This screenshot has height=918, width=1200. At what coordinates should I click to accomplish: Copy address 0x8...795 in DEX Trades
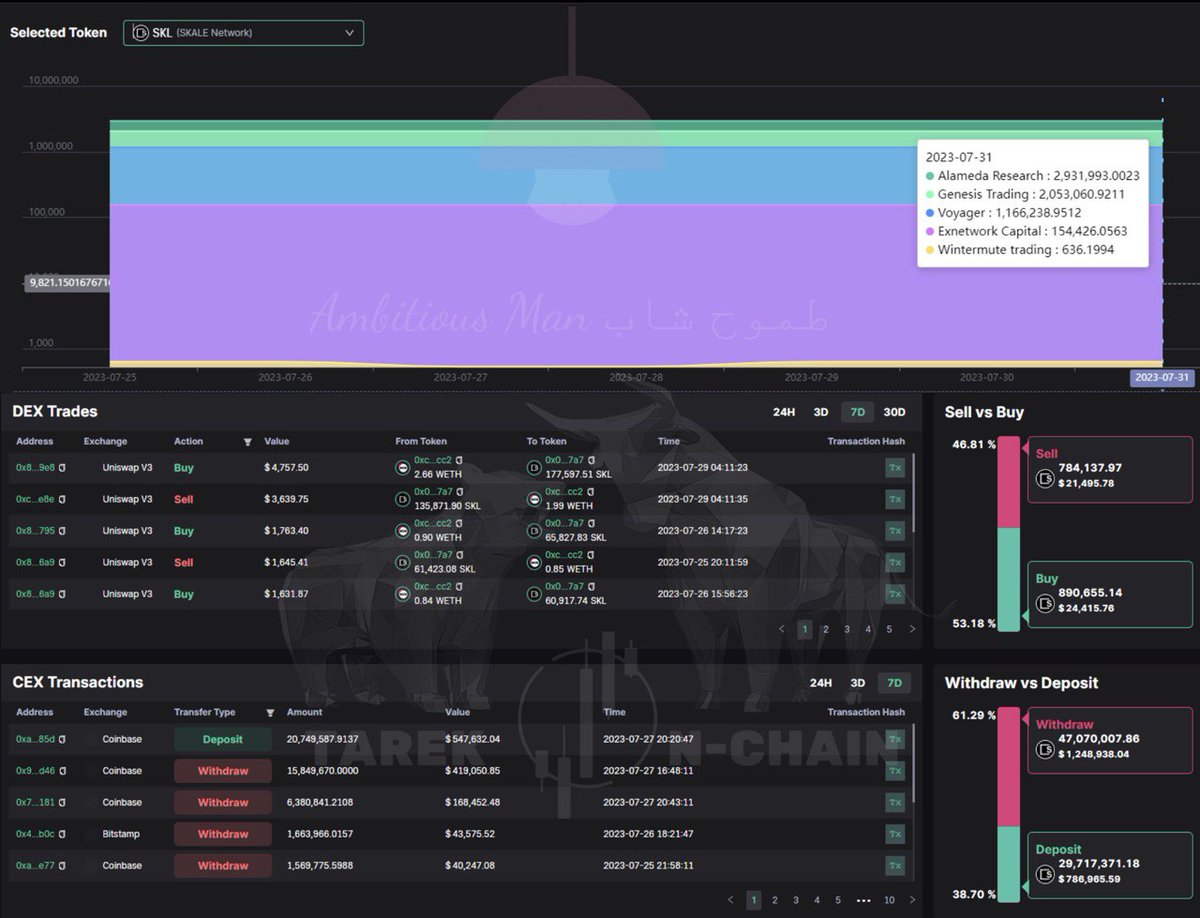[x=63, y=531]
